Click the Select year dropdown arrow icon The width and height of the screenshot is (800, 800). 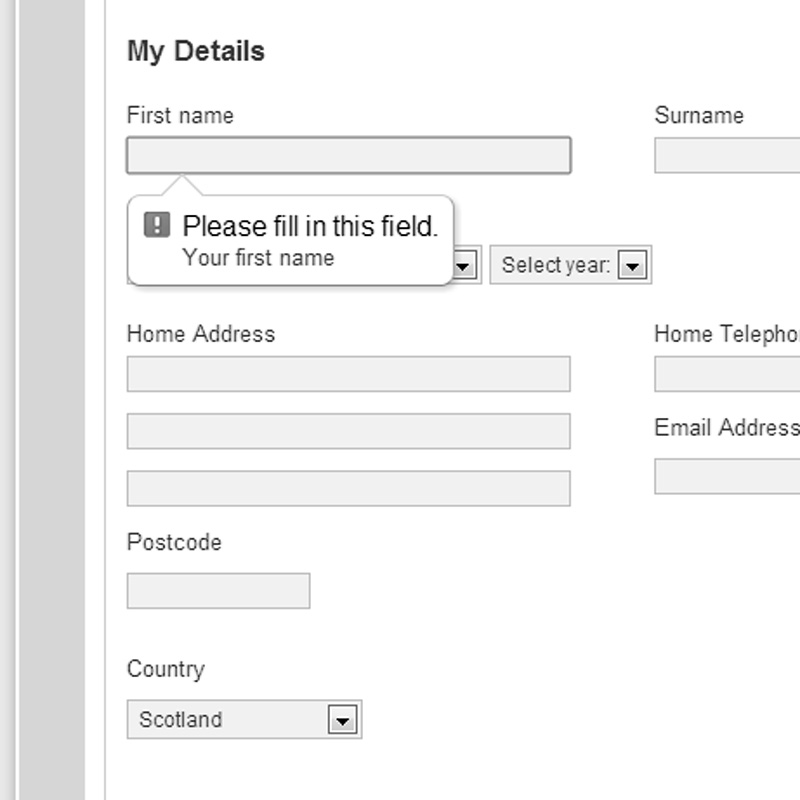pos(632,265)
